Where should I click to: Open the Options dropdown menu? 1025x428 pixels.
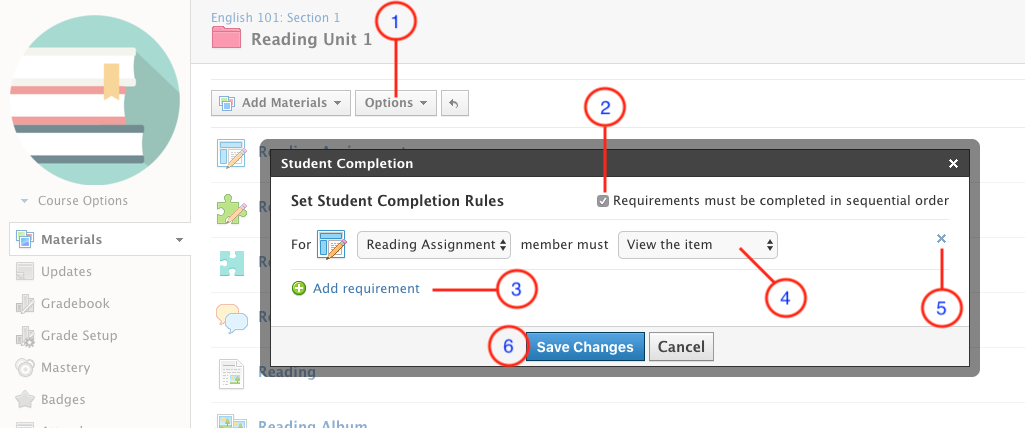396,103
